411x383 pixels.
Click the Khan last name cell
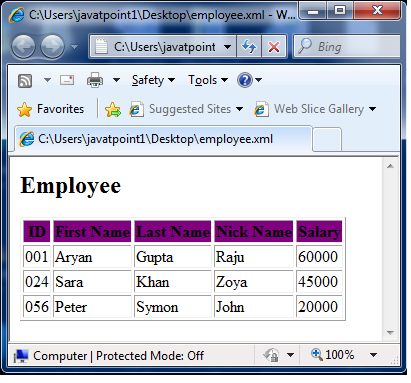(173, 282)
